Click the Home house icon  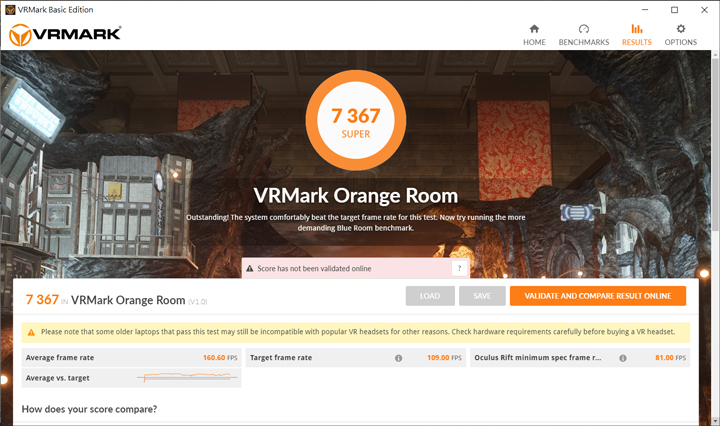(x=534, y=29)
